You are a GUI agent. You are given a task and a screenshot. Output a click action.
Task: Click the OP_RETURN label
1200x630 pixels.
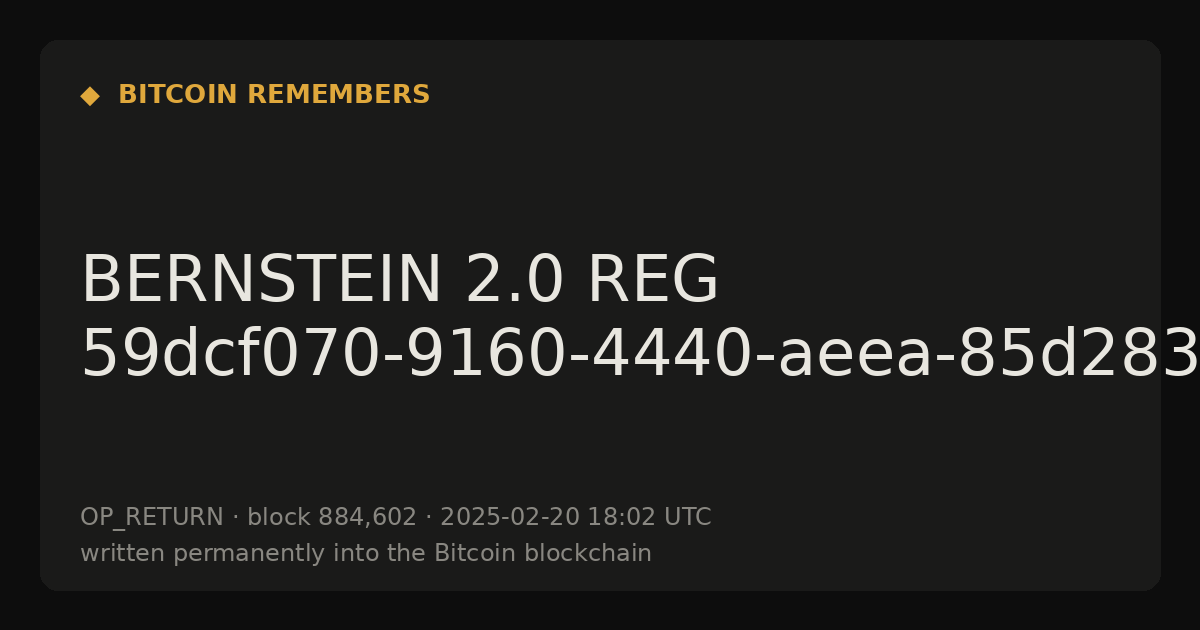point(152,518)
